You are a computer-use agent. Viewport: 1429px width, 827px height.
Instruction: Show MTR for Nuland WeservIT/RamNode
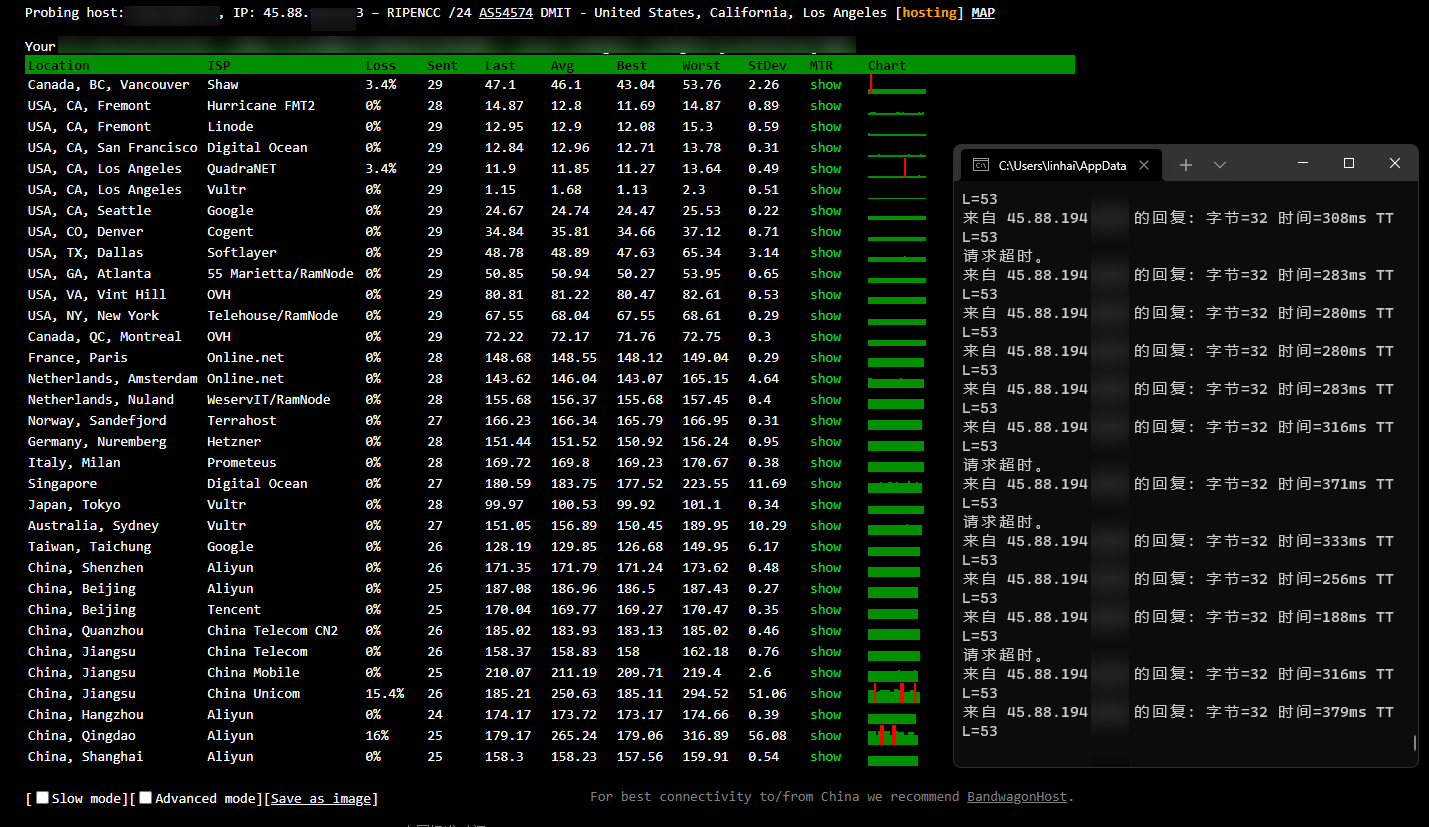pyautogui.click(x=826, y=400)
